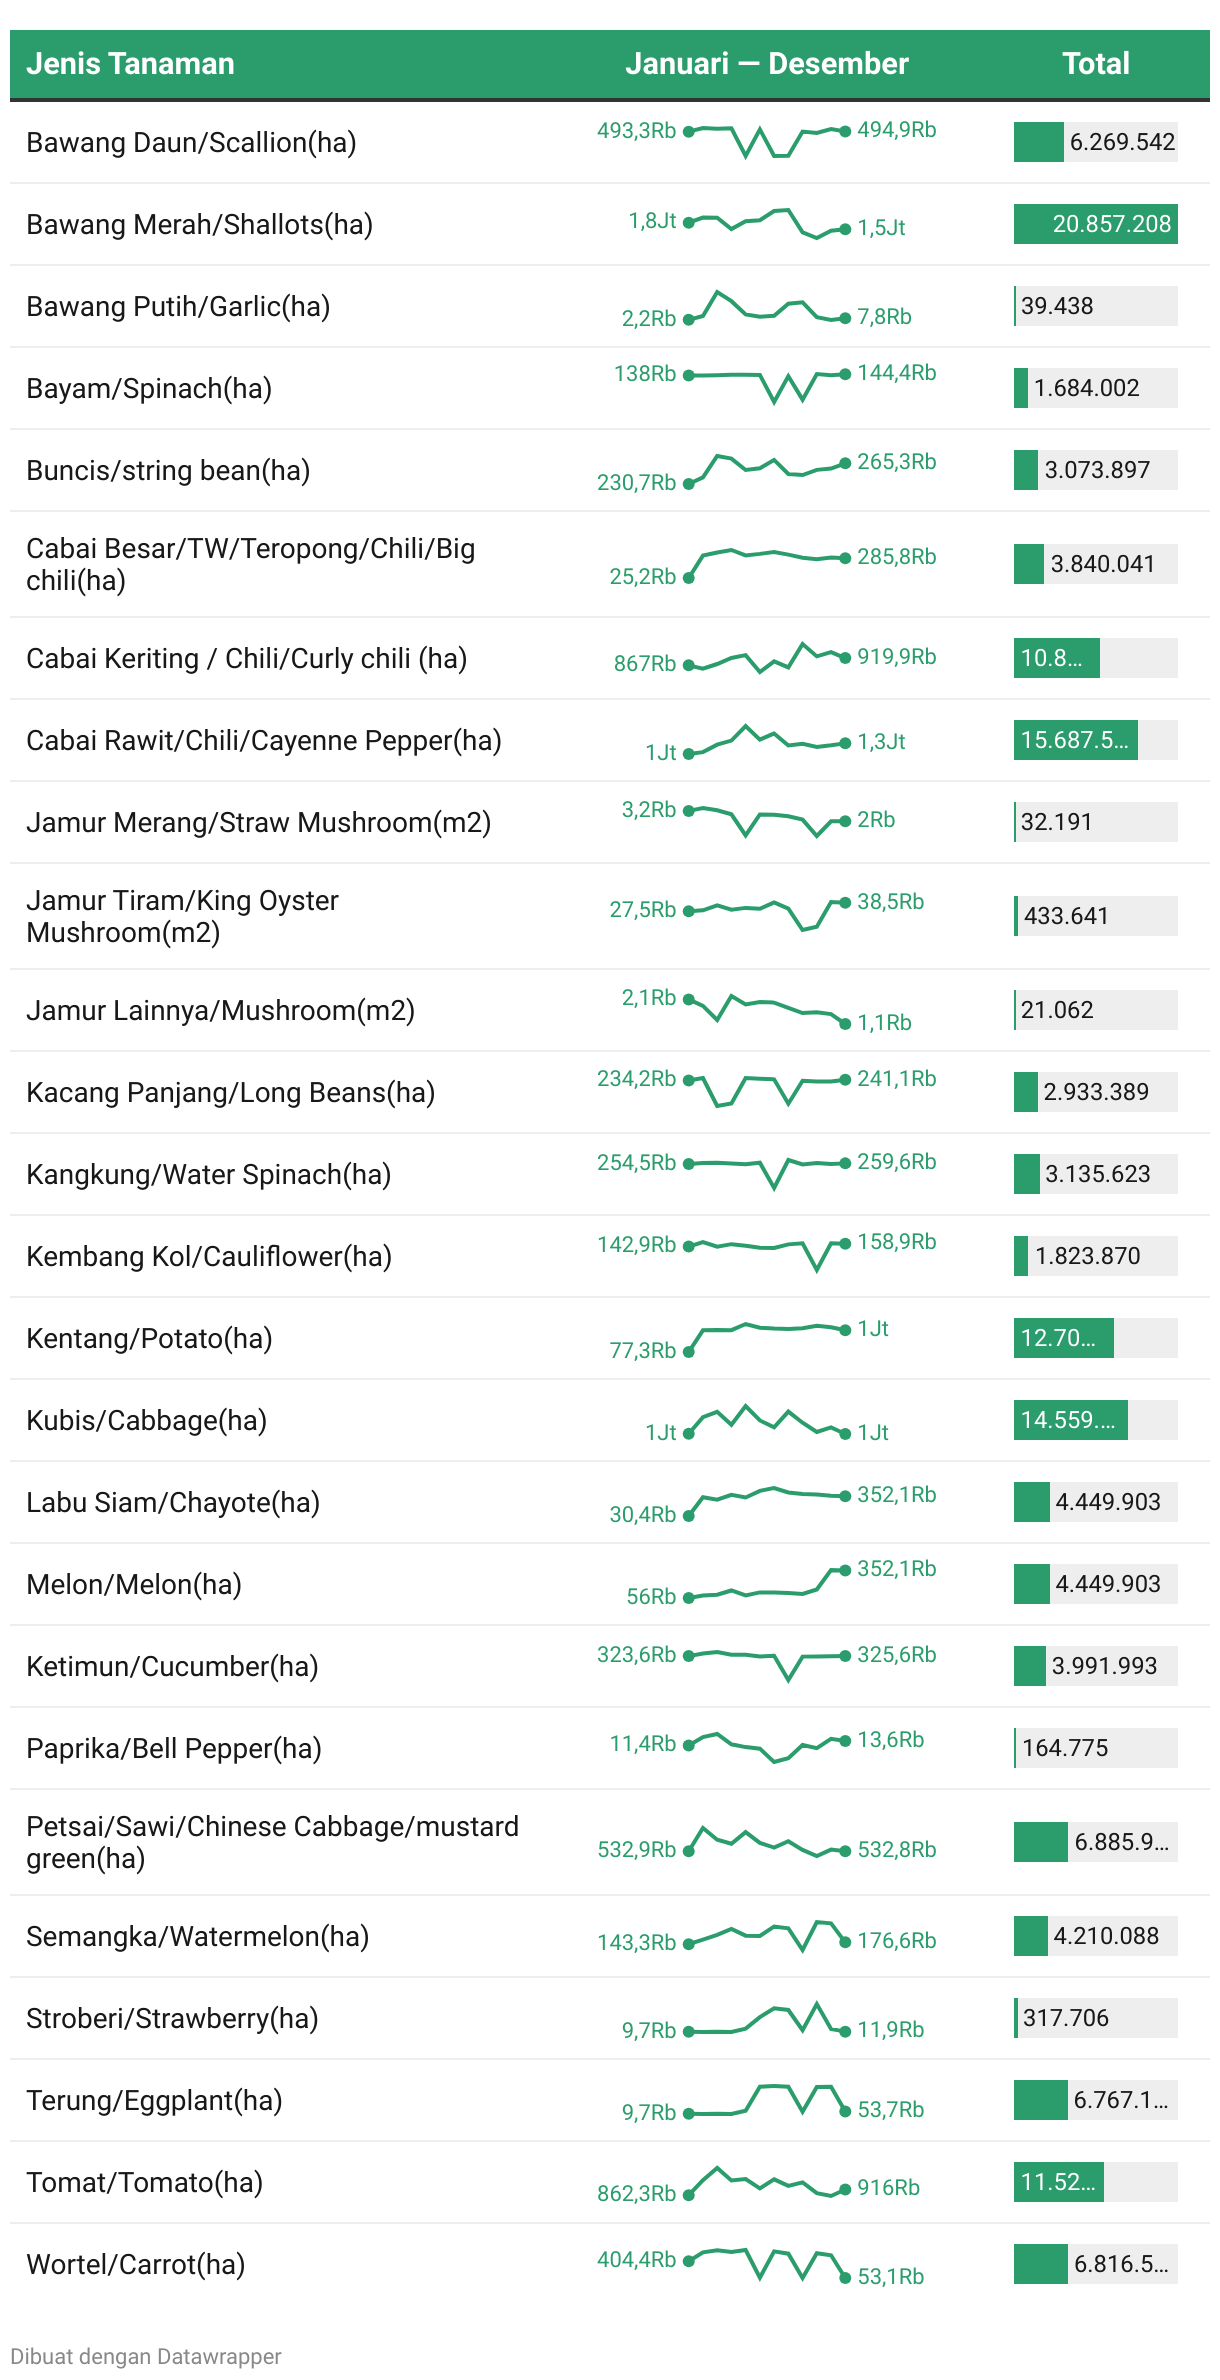Select the Bawang Putih/Garlic row label
Image resolution: width=1220 pixels, height=2380 pixels.
[x=178, y=306]
